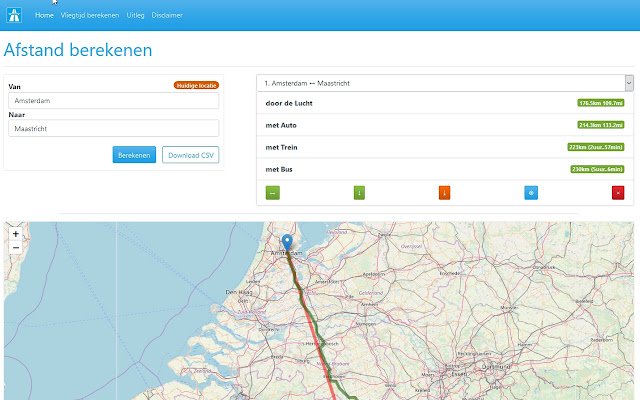This screenshot has width=640, height=400.
Task: Focus the Naar field containing Maastricht
Action: (x=113, y=128)
